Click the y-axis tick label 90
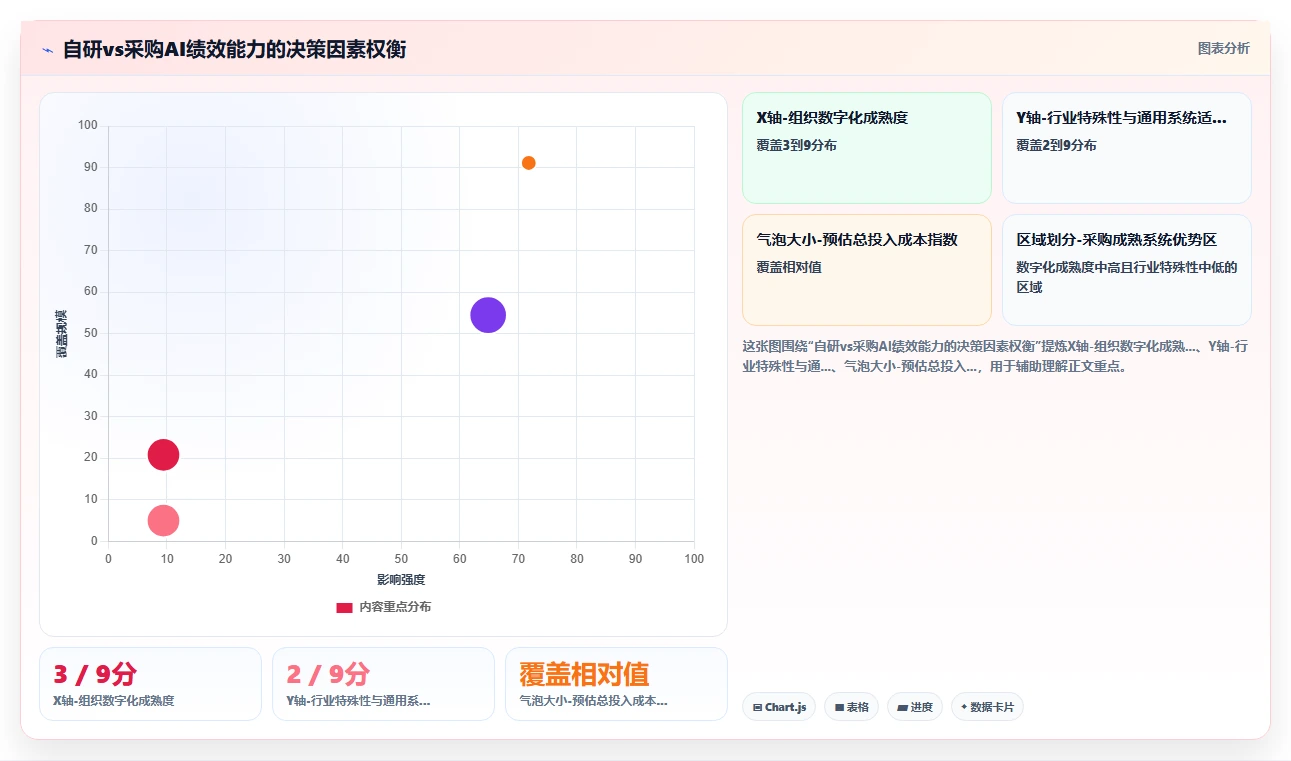Viewport: 1291px width, 761px height. coord(91,167)
